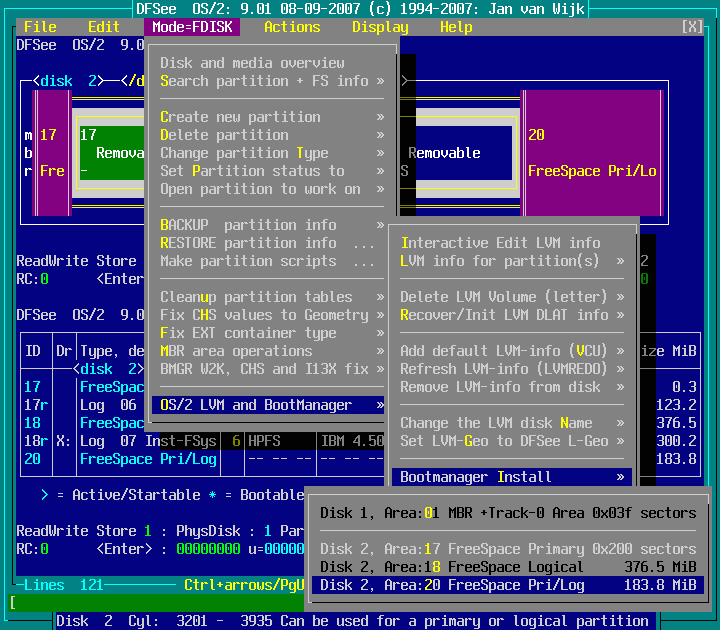
Task: Pick Disk 2 Area 17 FreeSpace Primary
Action: coord(508,549)
